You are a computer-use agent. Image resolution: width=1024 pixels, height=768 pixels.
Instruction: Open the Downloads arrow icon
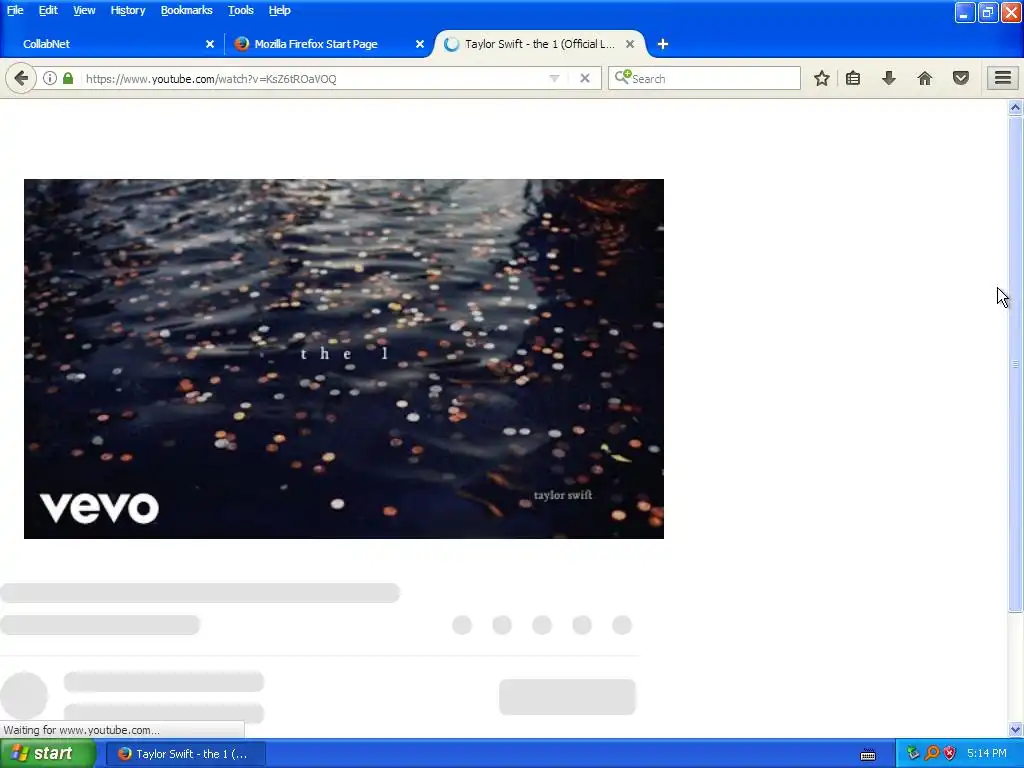889,78
